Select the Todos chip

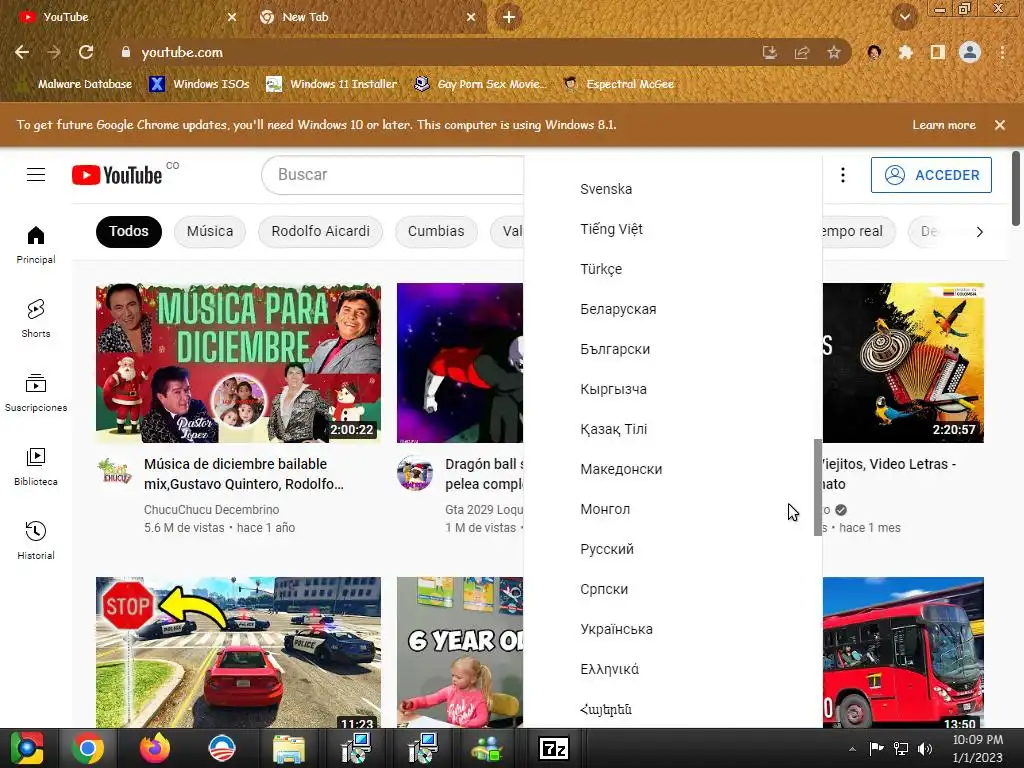[129, 231]
